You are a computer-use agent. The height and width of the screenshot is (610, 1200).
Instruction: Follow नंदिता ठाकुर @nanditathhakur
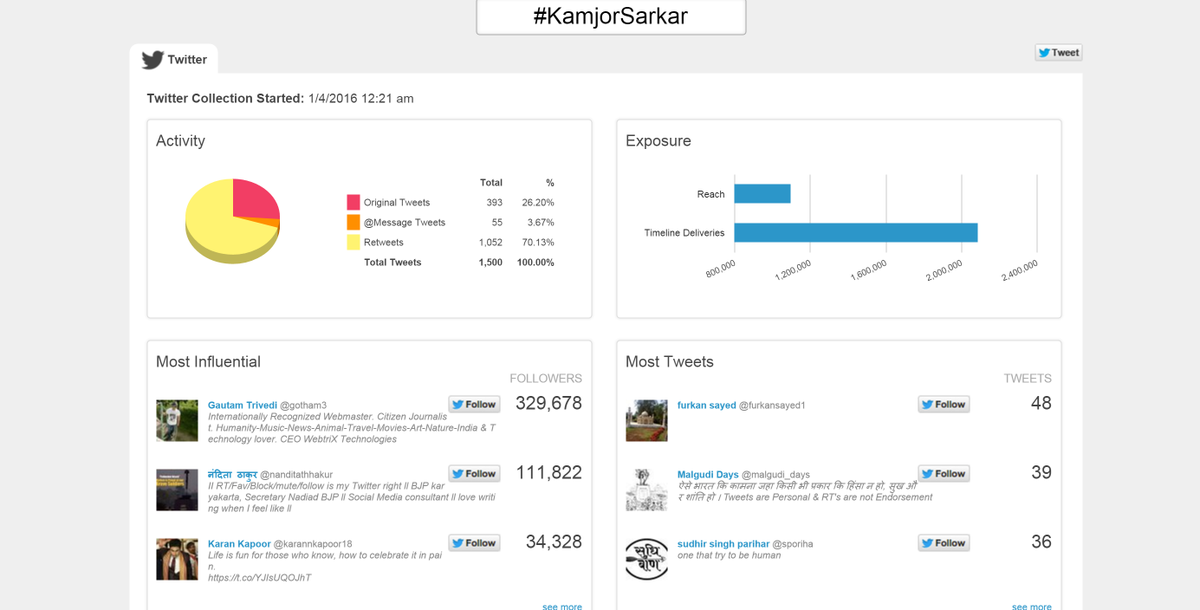point(474,474)
